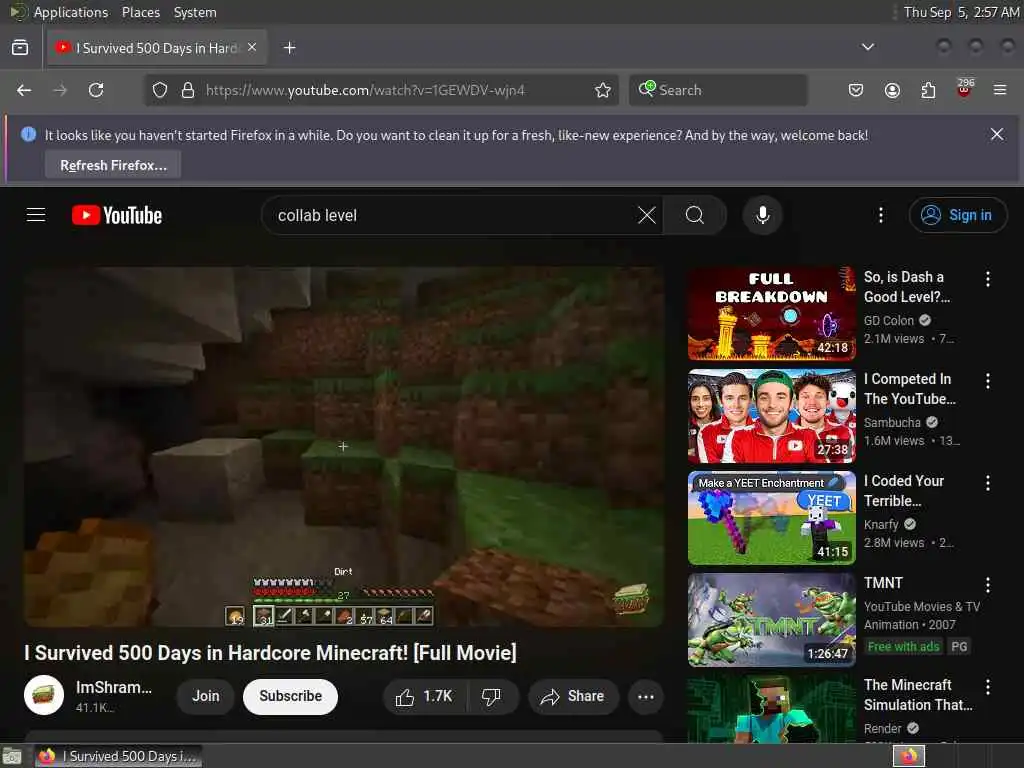Close the 'I Survived 500 Days' tab
The height and width of the screenshot is (768, 1024).
(x=252, y=48)
